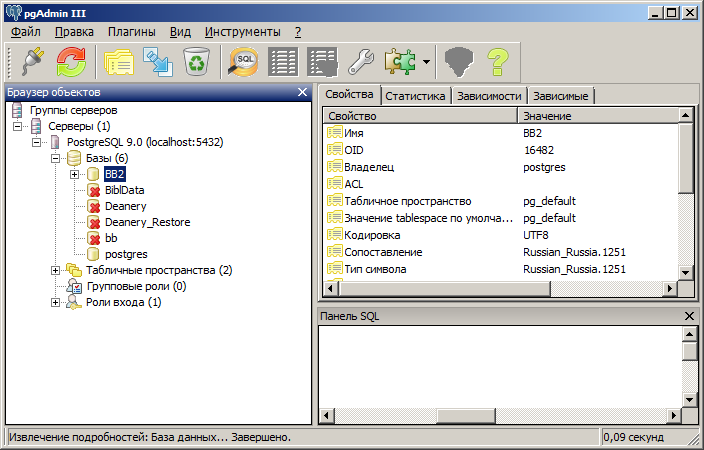Click the Групповые роли group icon

74,286
